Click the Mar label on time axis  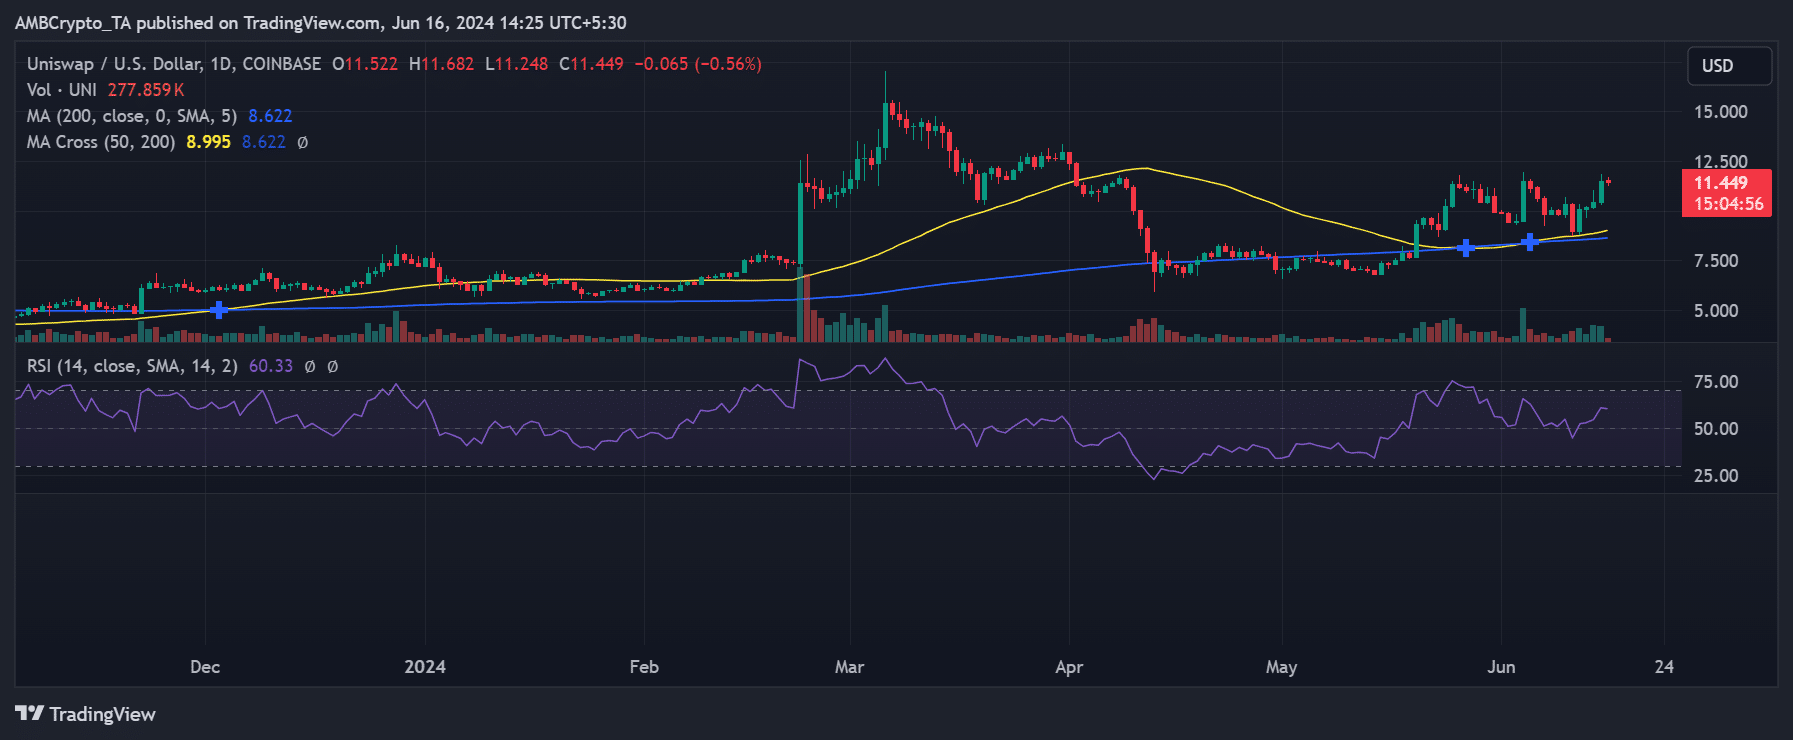pyautogui.click(x=849, y=667)
